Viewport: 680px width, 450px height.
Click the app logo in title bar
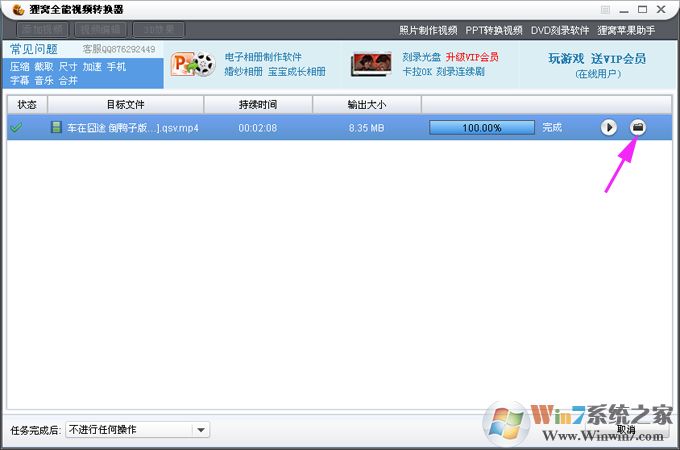18,9
